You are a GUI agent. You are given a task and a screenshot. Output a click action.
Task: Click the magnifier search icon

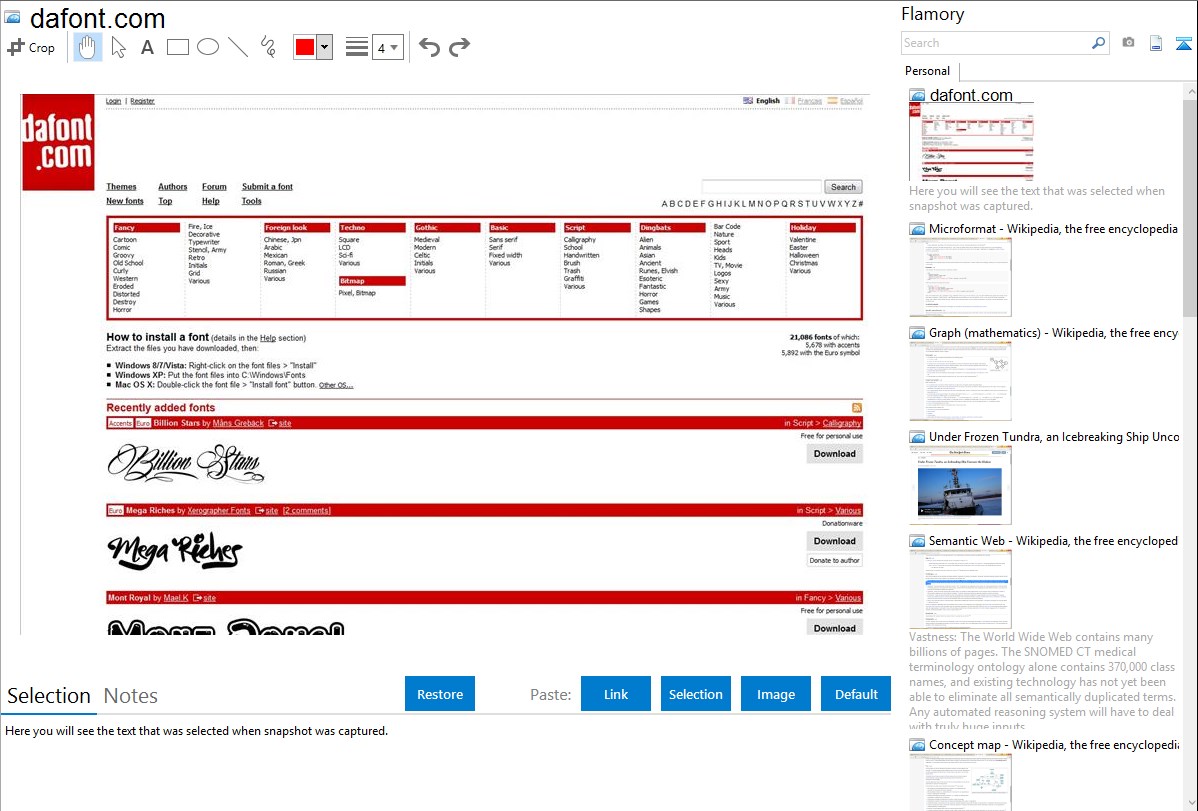[1099, 43]
